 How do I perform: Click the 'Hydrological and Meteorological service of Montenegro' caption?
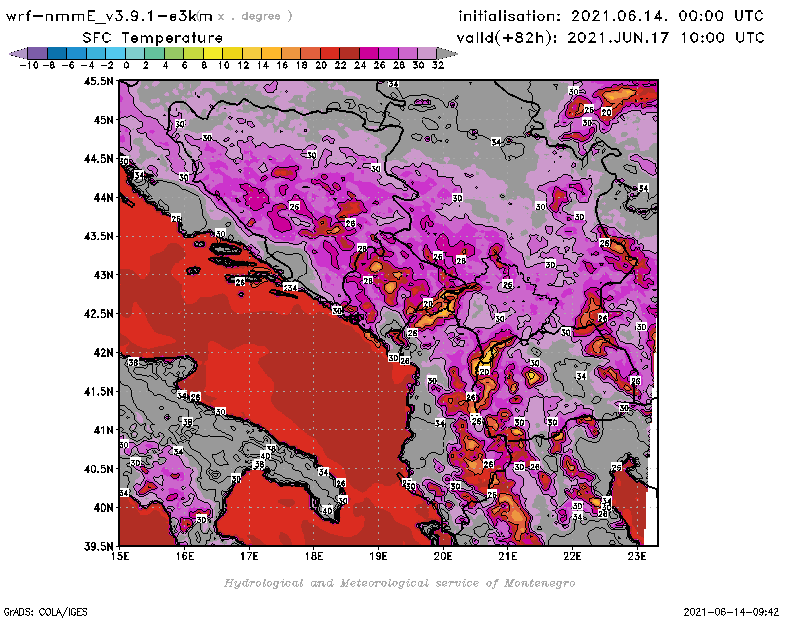click(x=399, y=583)
